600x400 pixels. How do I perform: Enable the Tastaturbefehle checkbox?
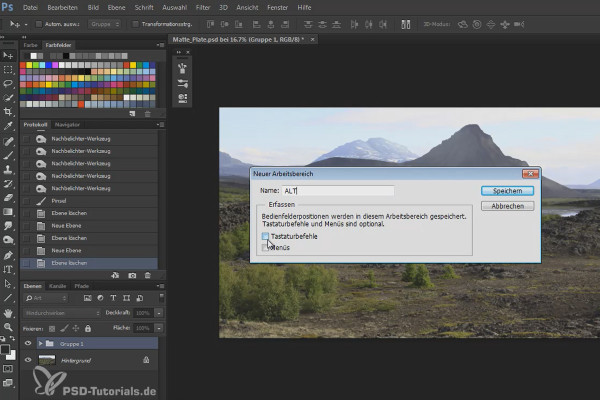pyautogui.click(x=265, y=236)
